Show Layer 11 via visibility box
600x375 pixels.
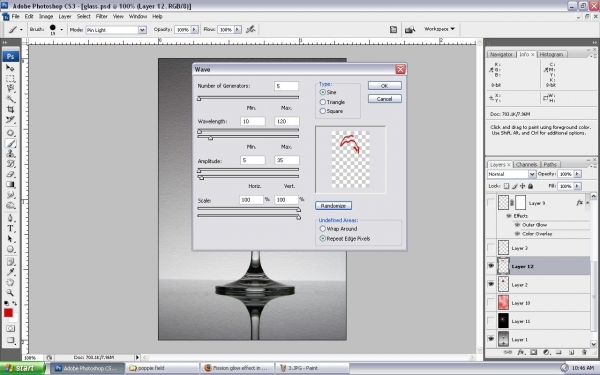pos(491,321)
